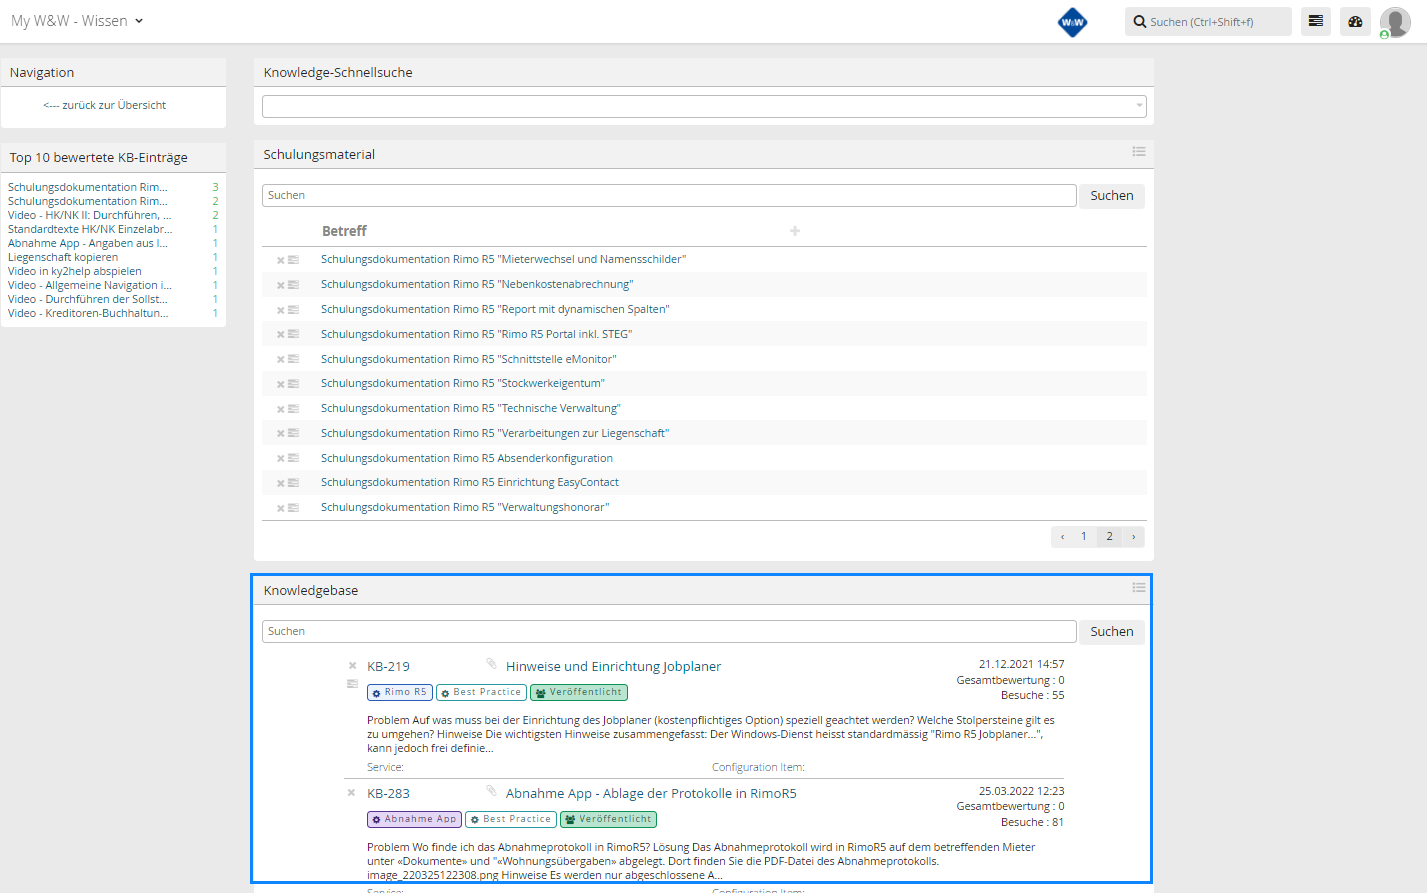Viewport: 1427px width, 893px height.
Task: Click the x icon for 'Schnittstelle eMonitor' row
Action: (281, 359)
